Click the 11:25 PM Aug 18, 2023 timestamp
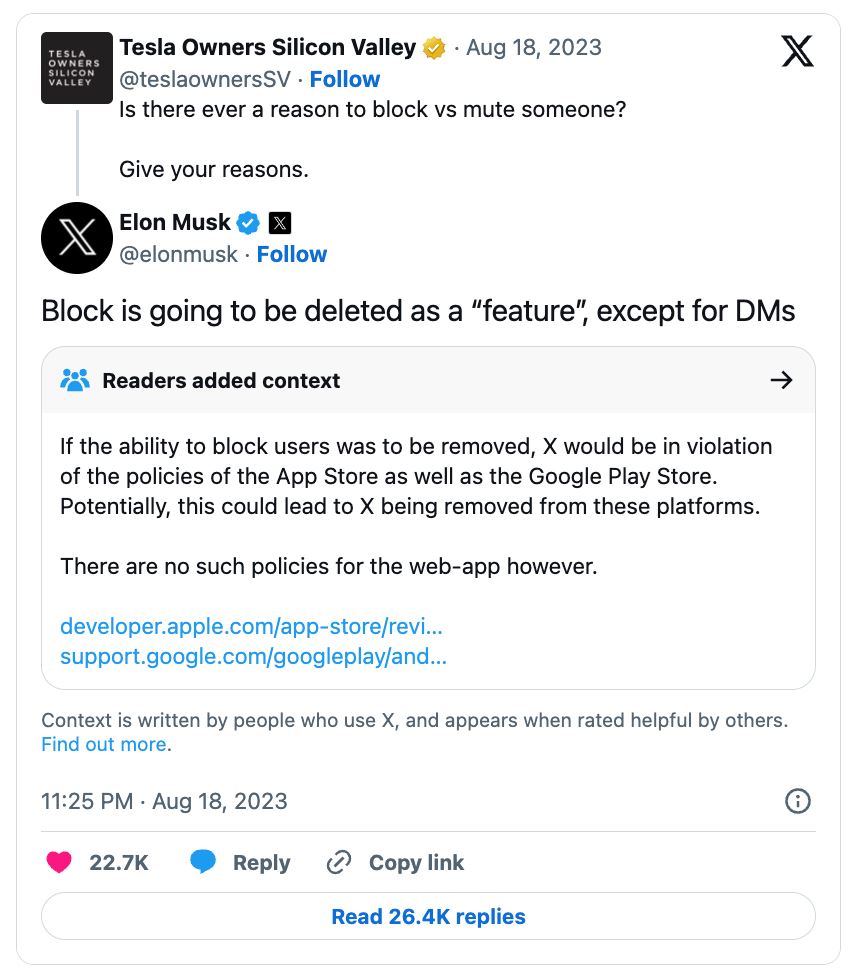The image size is (858, 978). (x=164, y=801)
